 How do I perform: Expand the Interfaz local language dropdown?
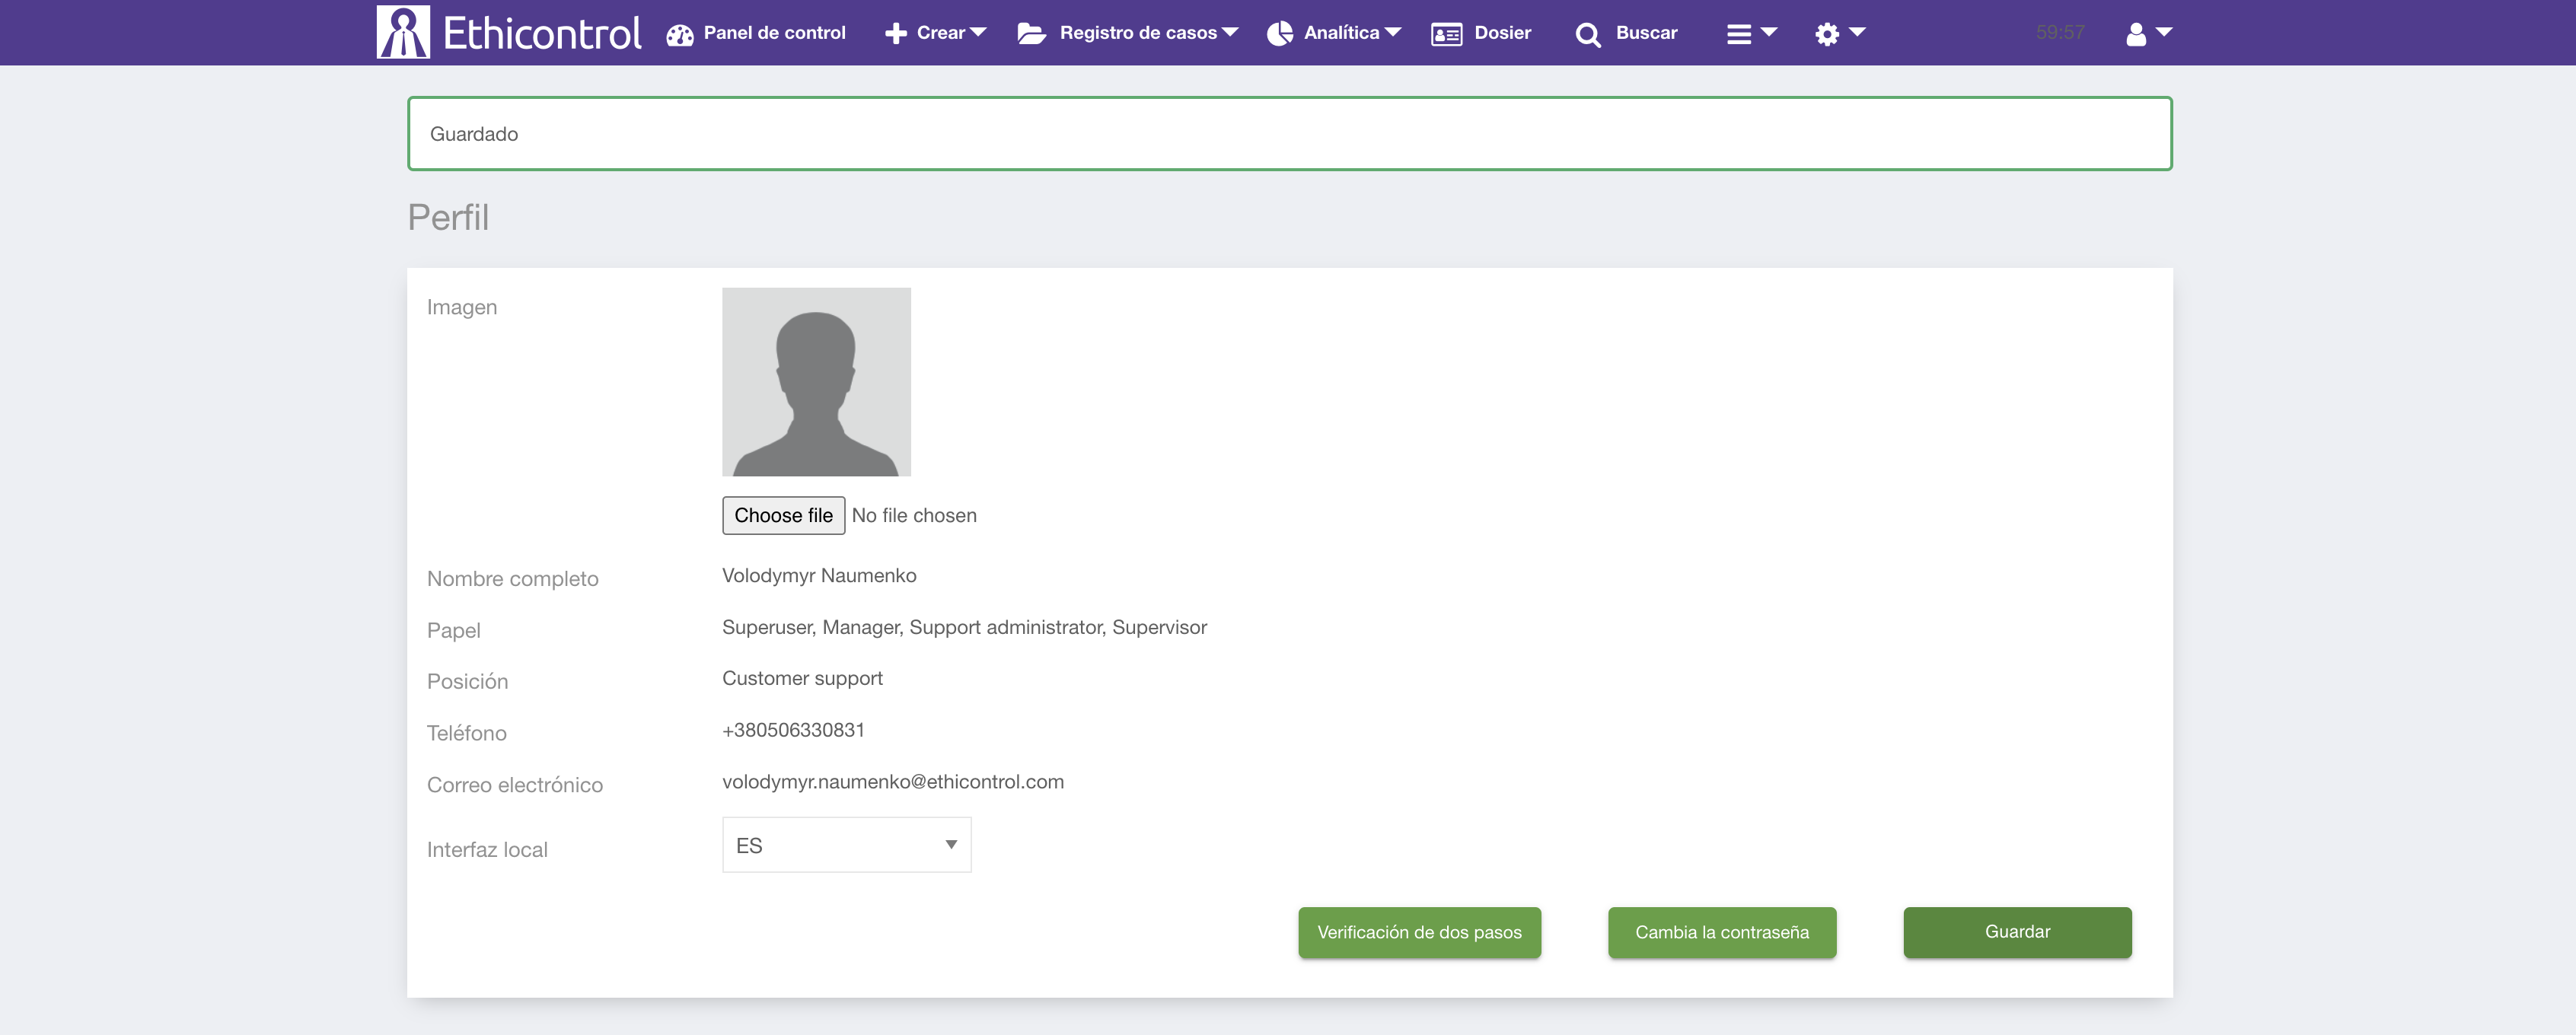pos(846,845)
